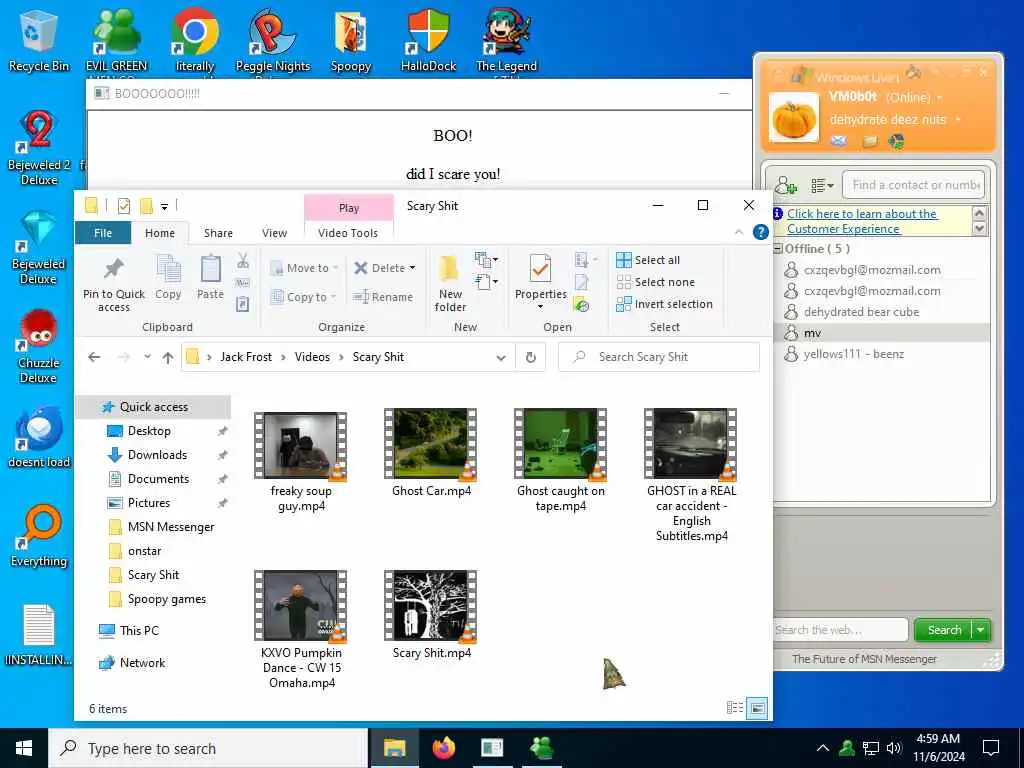Open Peggle Nights desktop shortcut

(x=273, y=40)
